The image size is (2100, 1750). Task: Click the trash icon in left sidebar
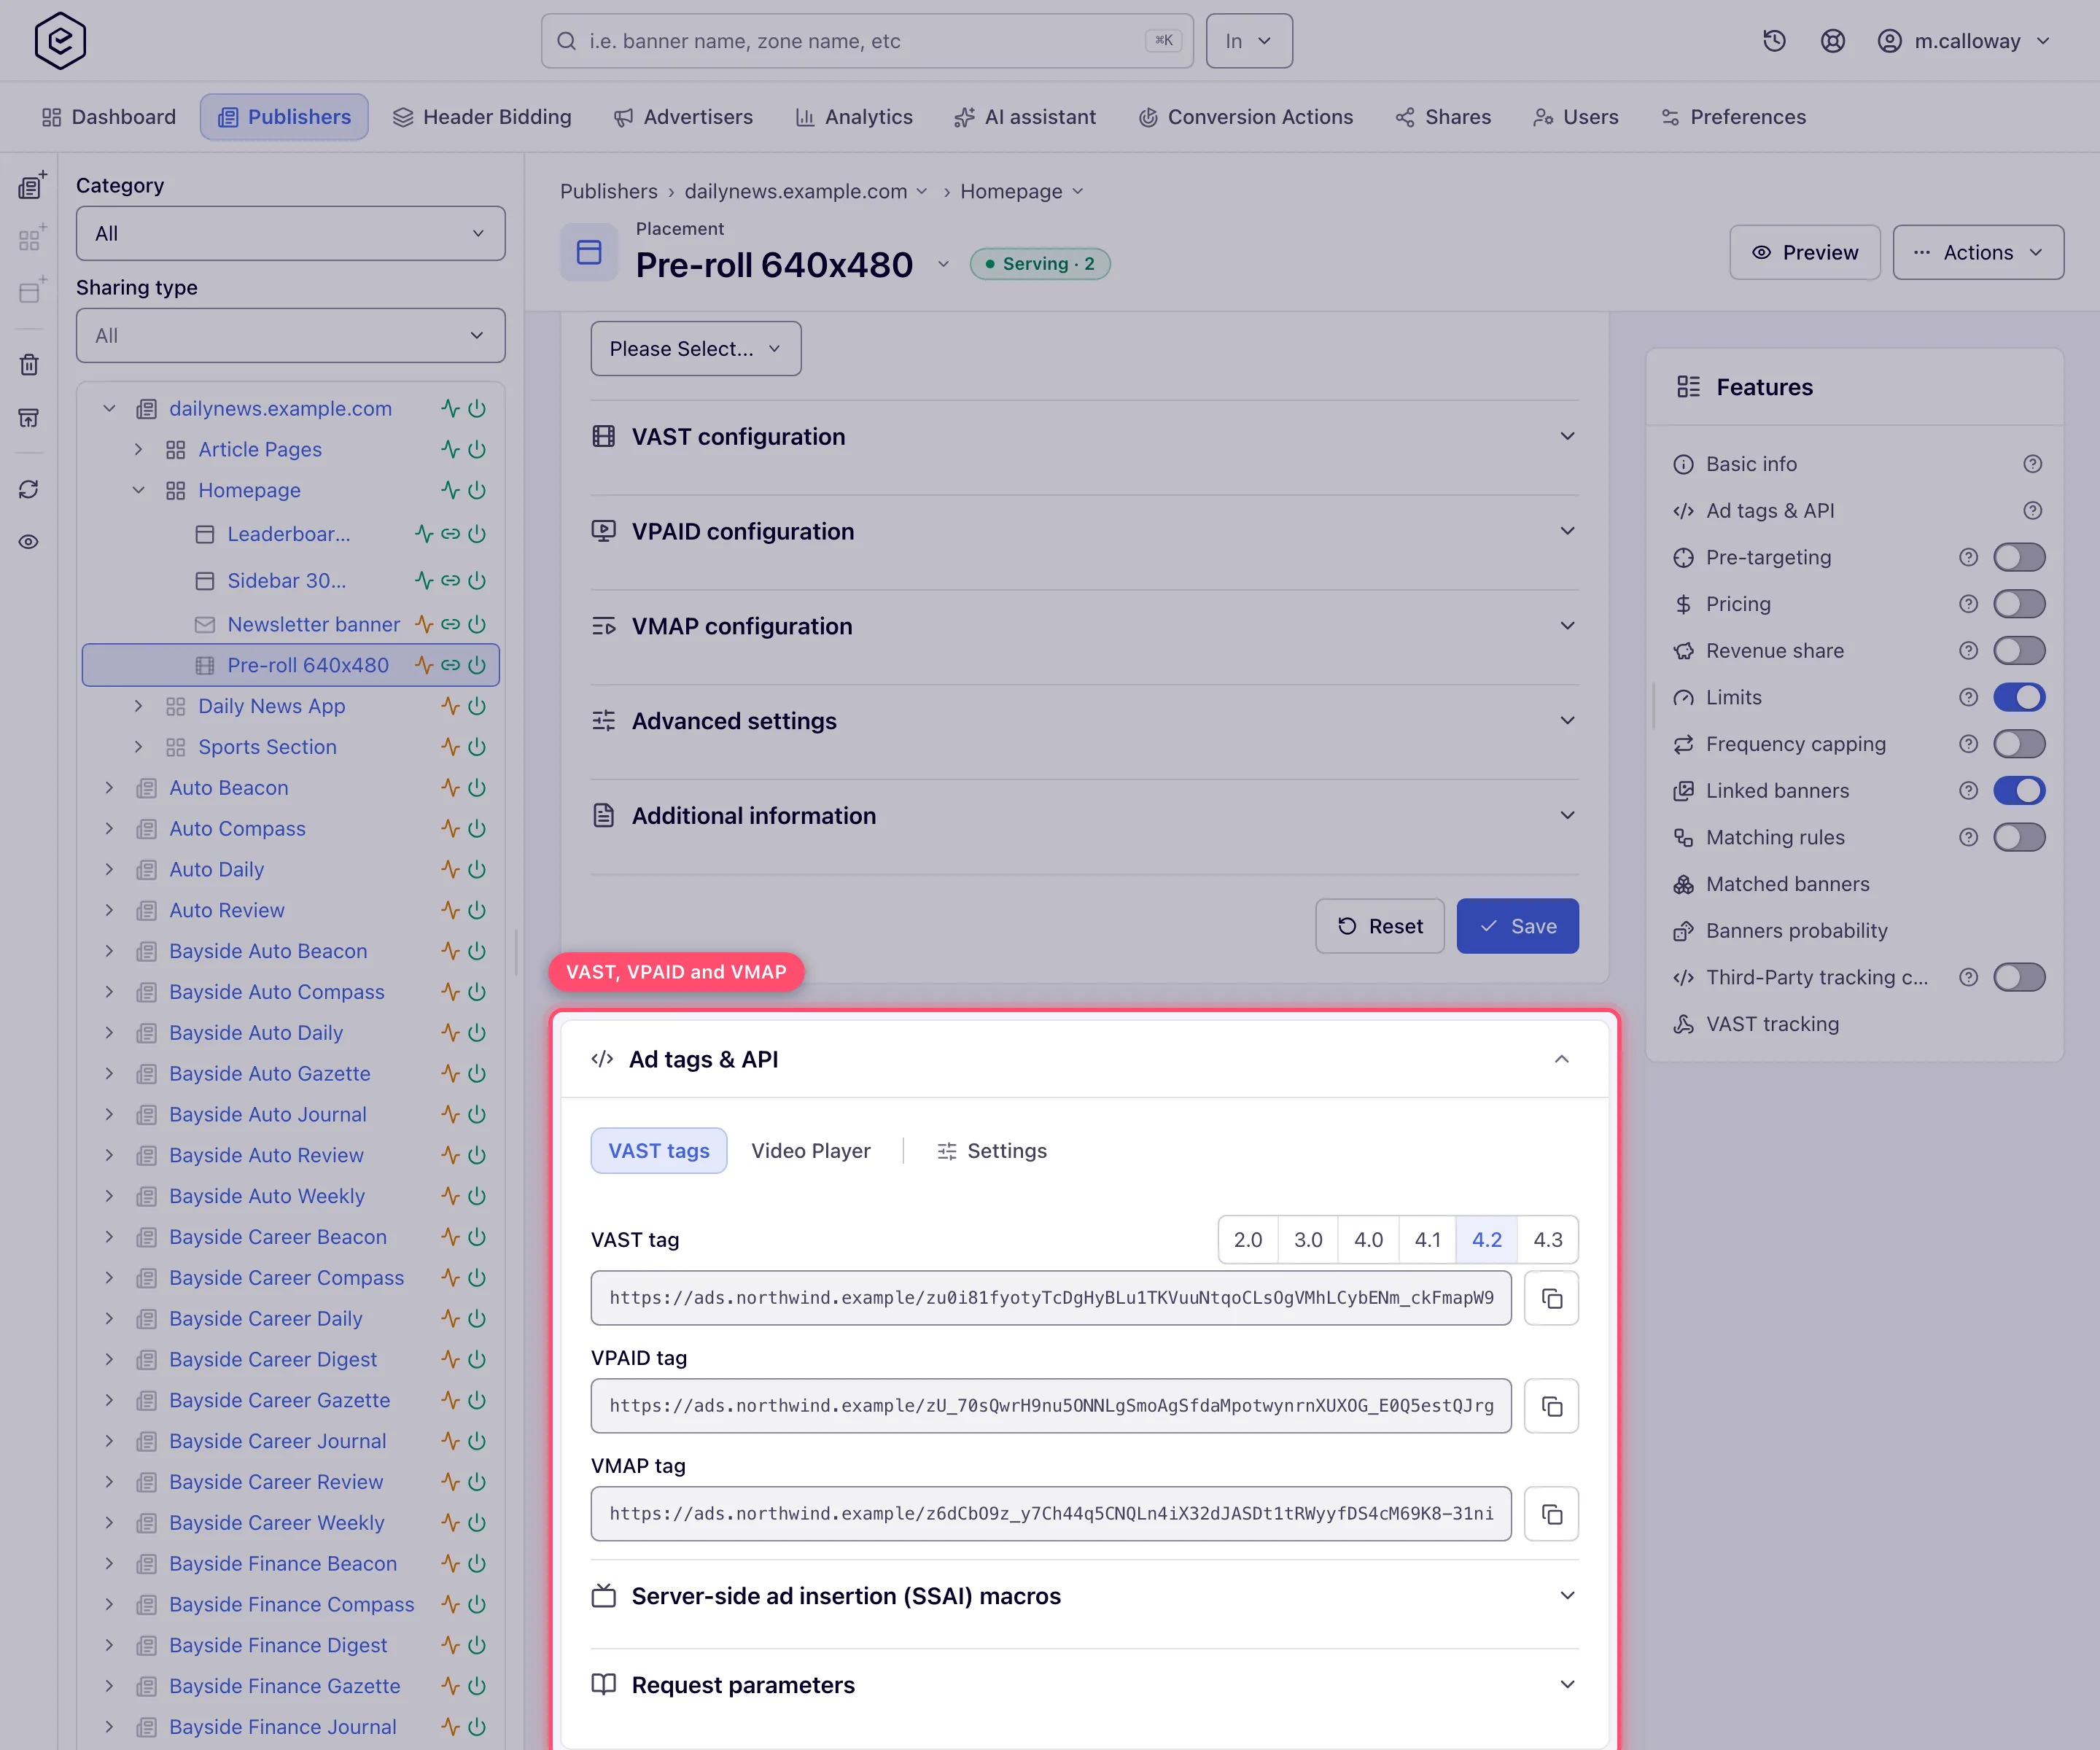pyautogui.click(x=29, y=365)
